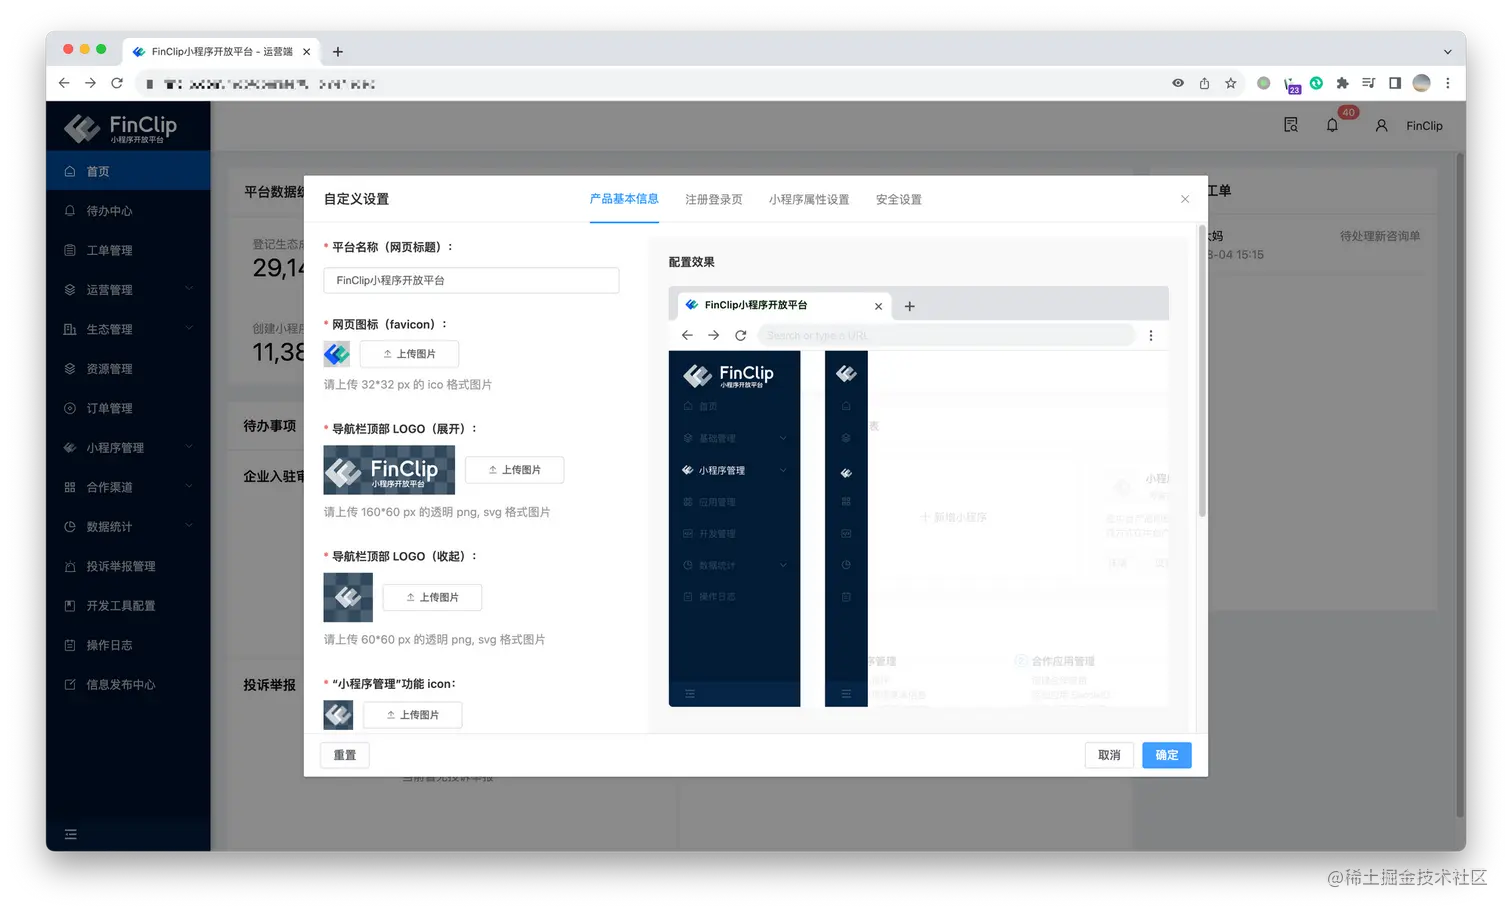The width and height of the screenshot is (1512, 912).
Task: Open 操作日志 in the sidebar
Action: click(x=128, y=645)
